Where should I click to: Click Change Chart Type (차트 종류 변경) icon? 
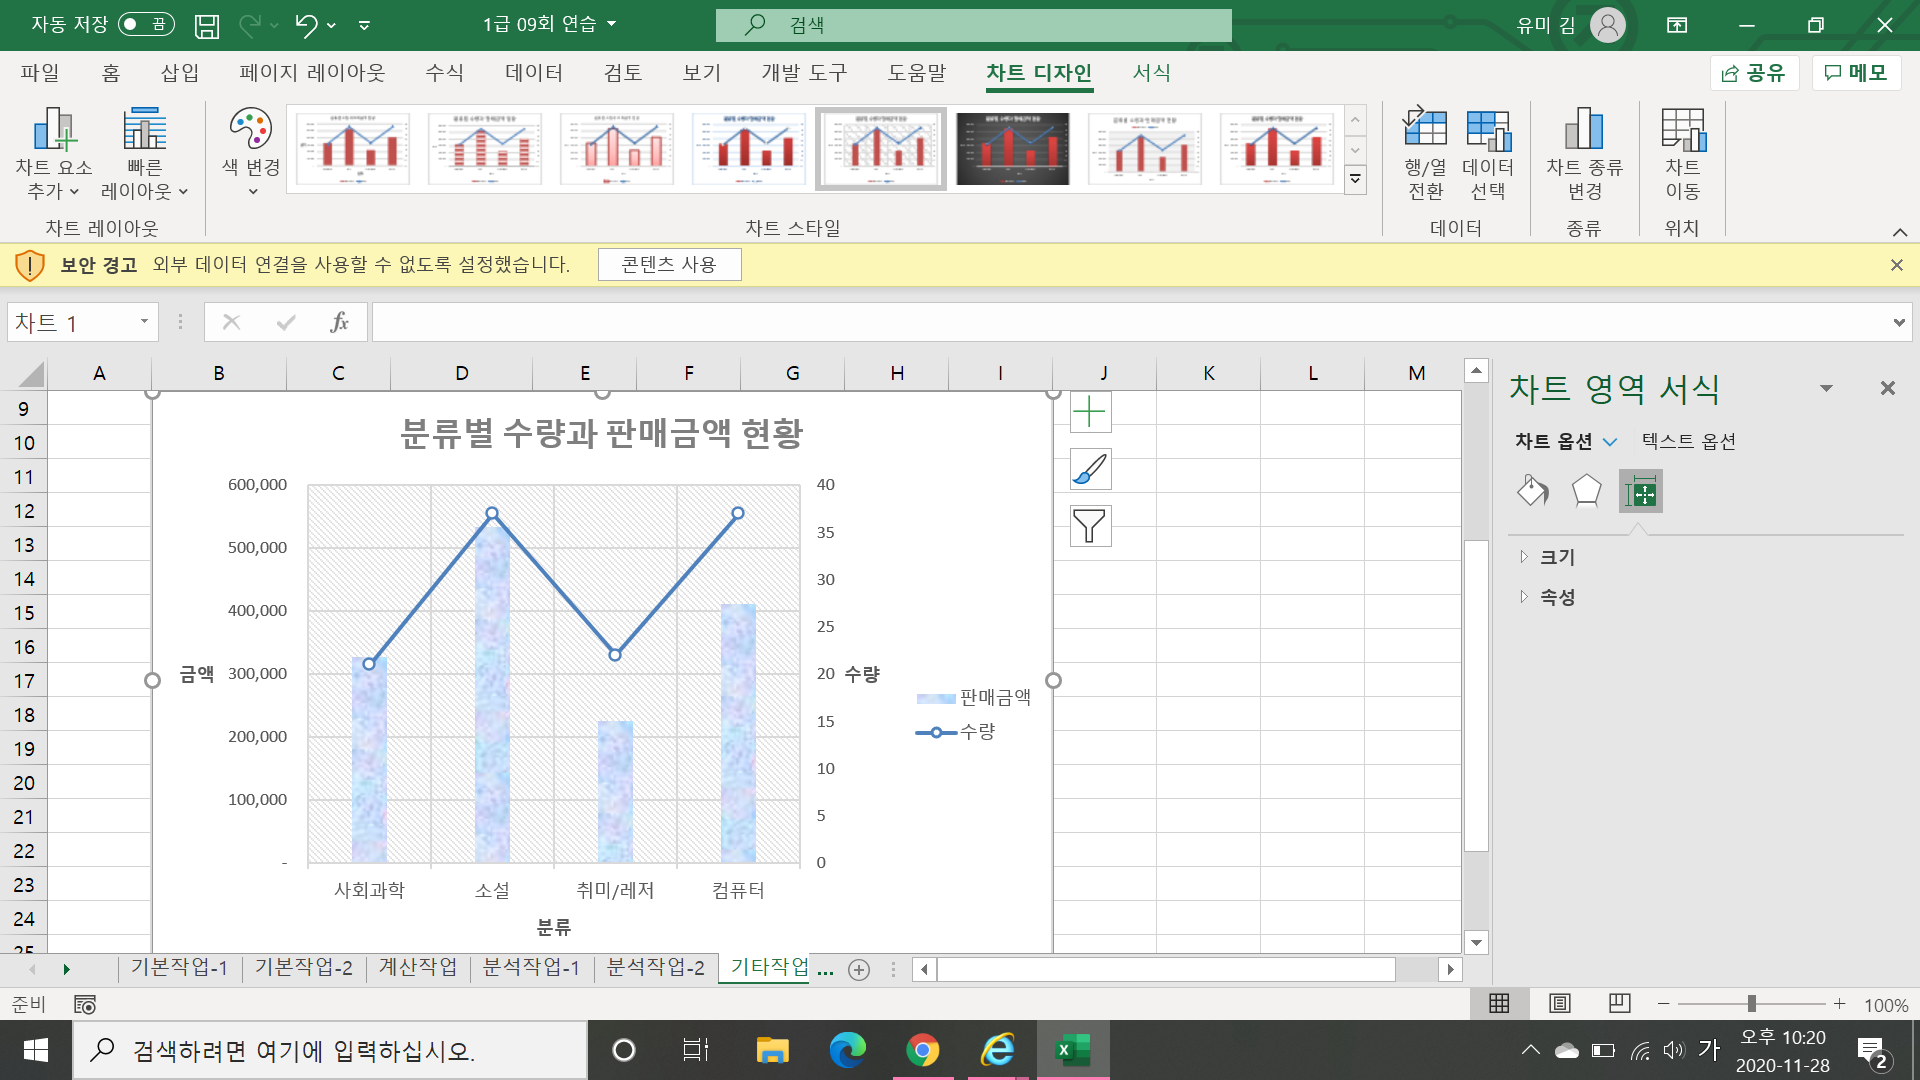click(1584, 130)
